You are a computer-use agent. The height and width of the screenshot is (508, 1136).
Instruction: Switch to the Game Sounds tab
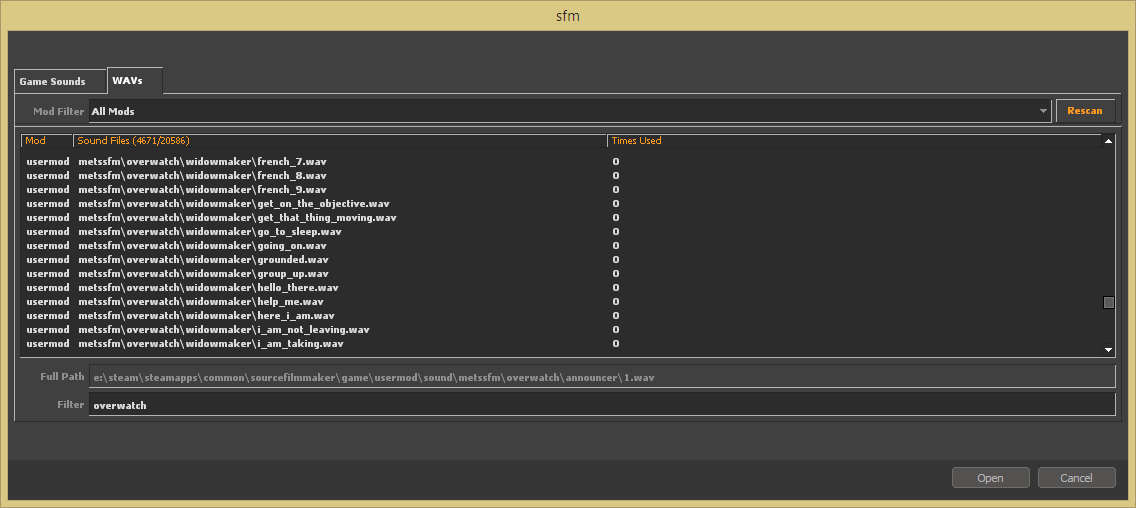[x=52, y=82]
